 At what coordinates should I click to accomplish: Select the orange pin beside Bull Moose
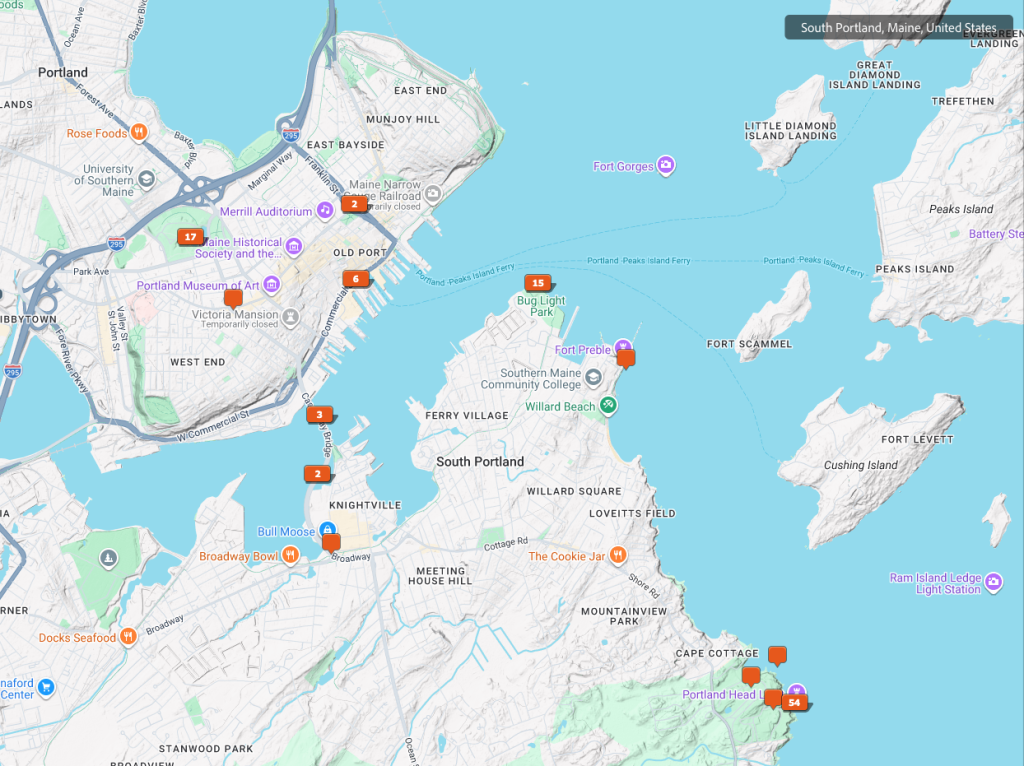tap(331, 542)
